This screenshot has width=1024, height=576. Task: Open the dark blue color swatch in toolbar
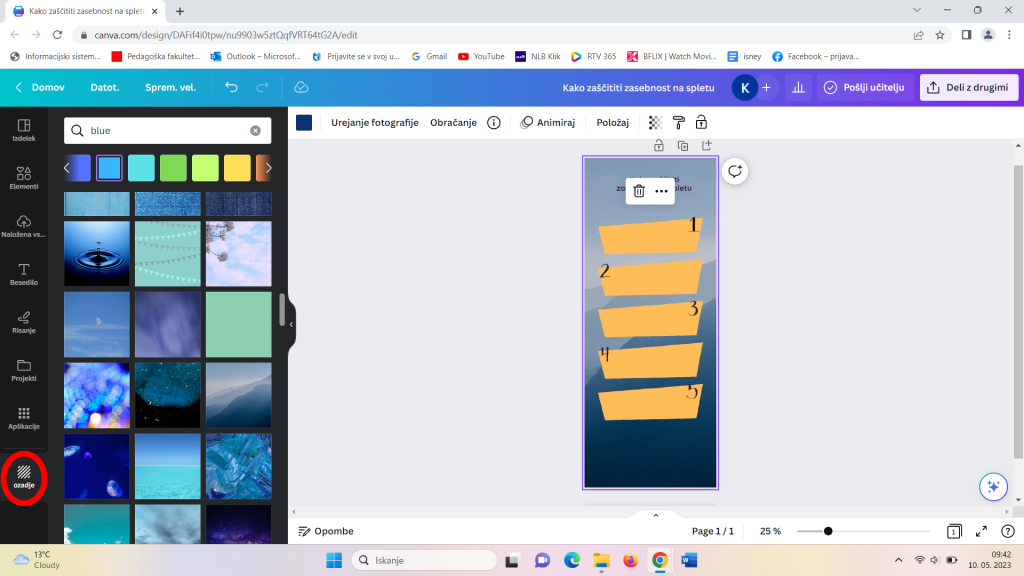point(304,122)
